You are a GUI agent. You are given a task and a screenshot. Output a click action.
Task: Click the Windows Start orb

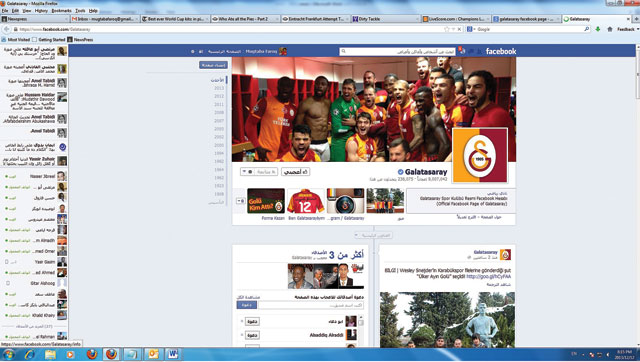coord(9,354)
